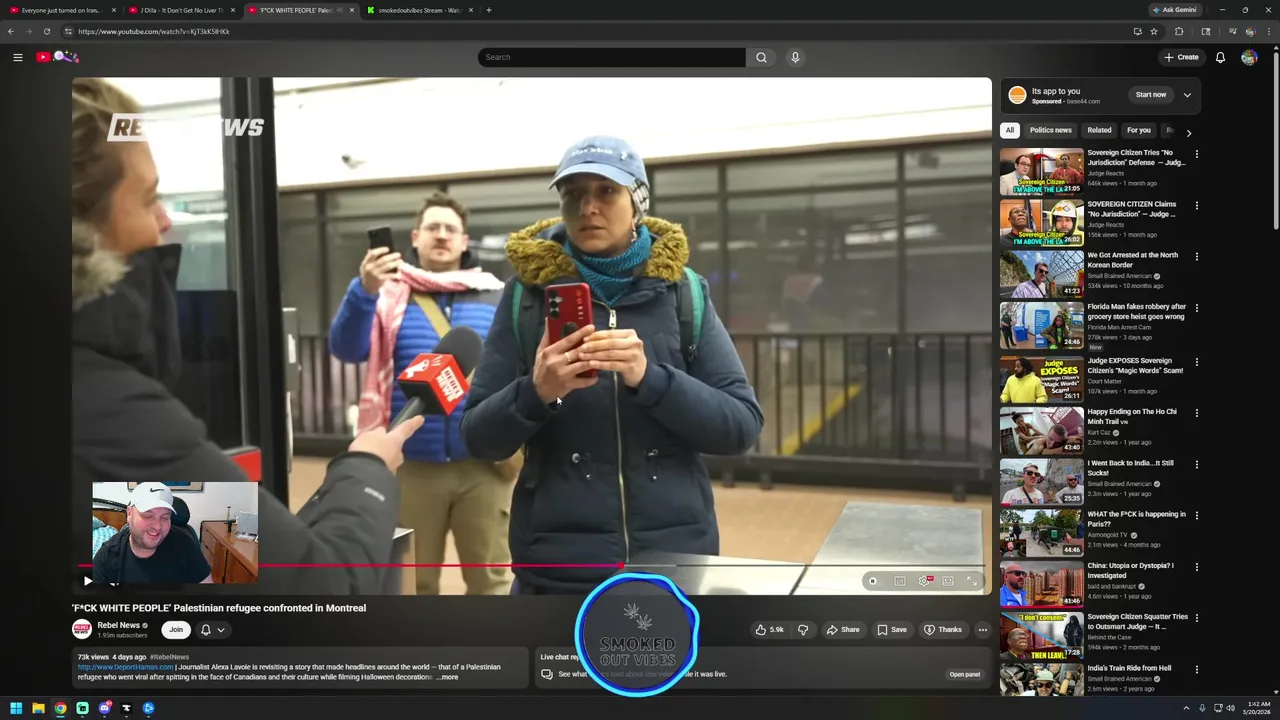The width and height of the screenshot is (1280, 720).
Task: Expand the subscription notification bell dropdown
Action: [x=212, y=630]
